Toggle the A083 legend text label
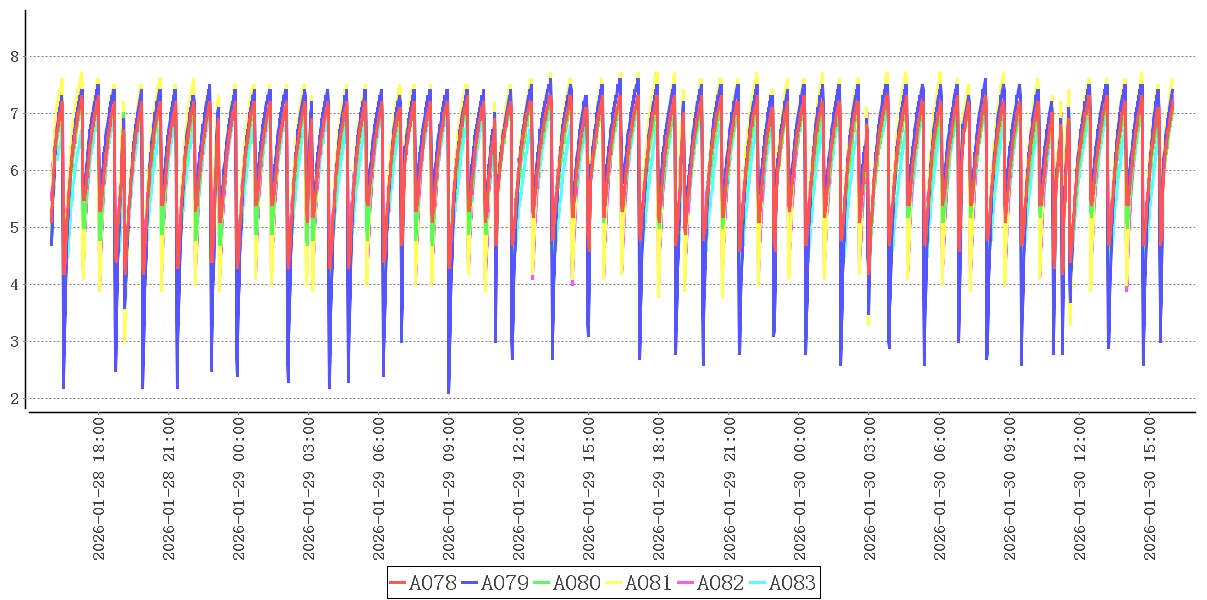1207x600 pixels. pyautogui.click(x=792, y=584)
